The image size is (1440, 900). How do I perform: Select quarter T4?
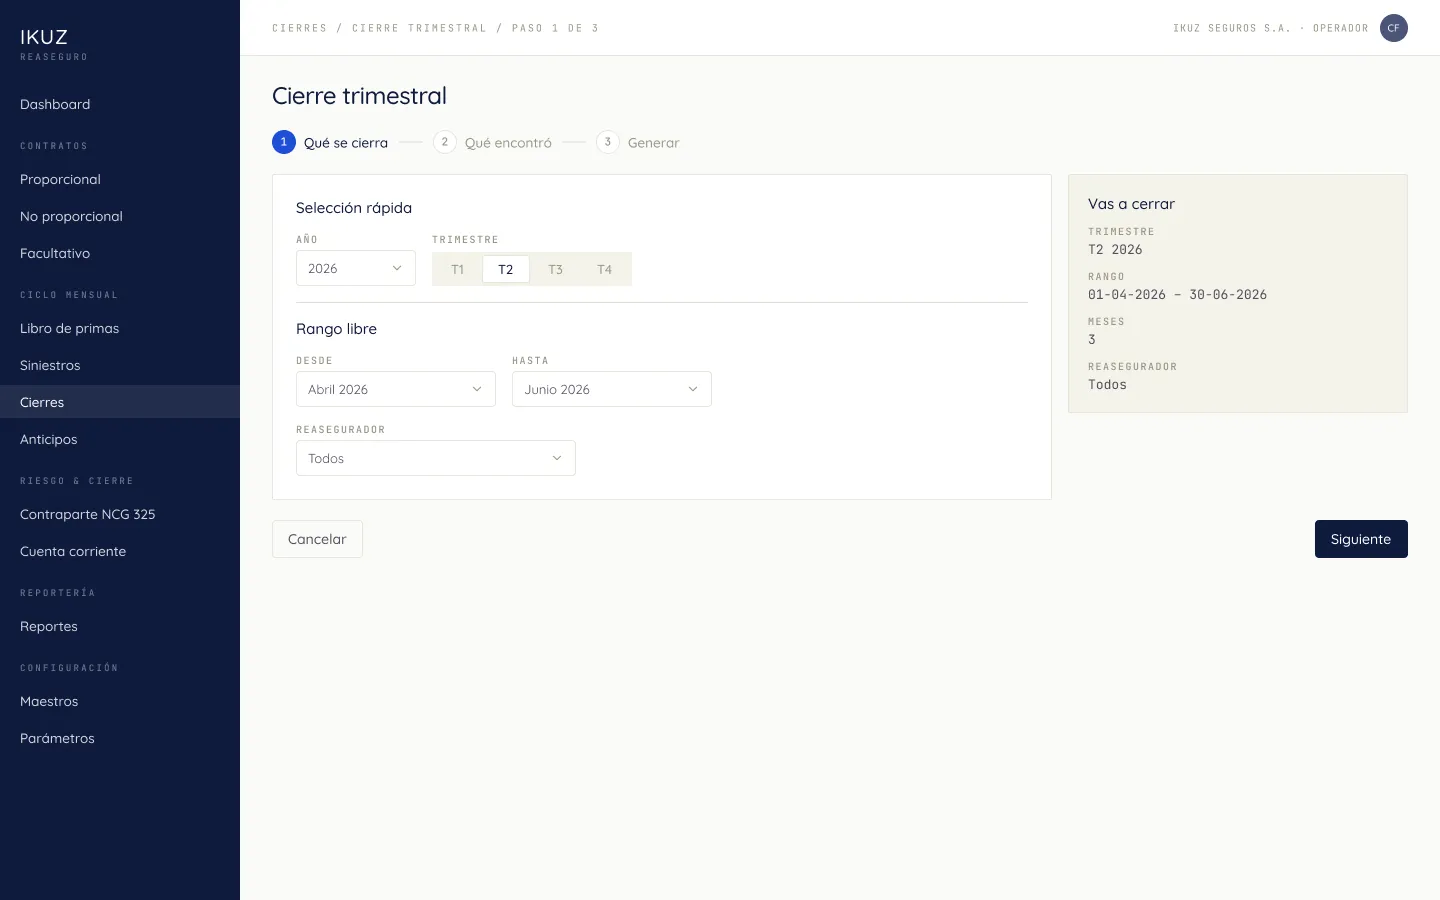tap(605, 269)
